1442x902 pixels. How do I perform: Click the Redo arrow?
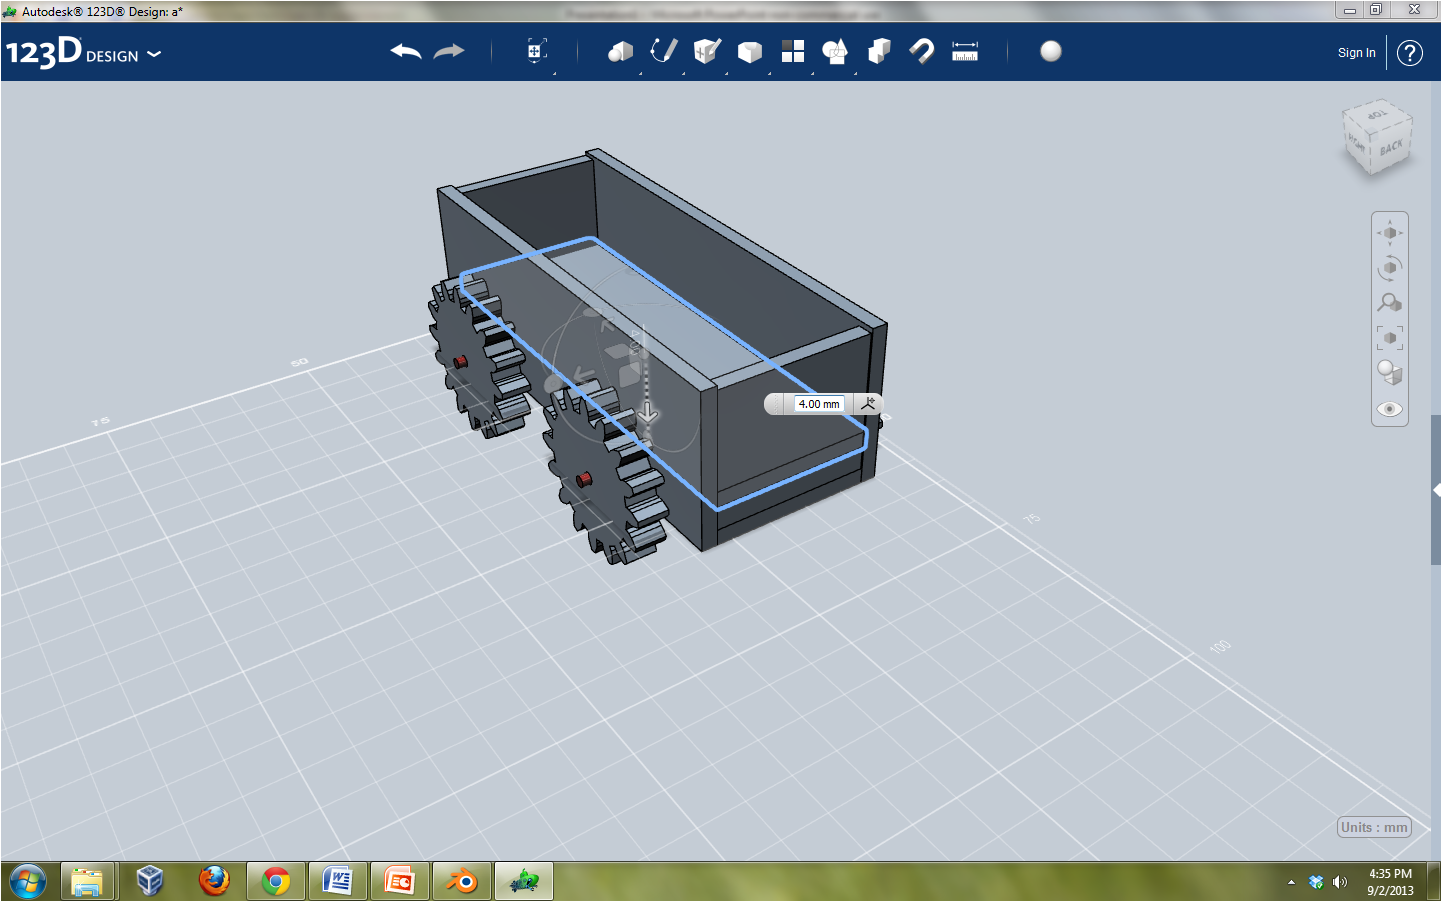pyautogui.click(x=449, y=52)
